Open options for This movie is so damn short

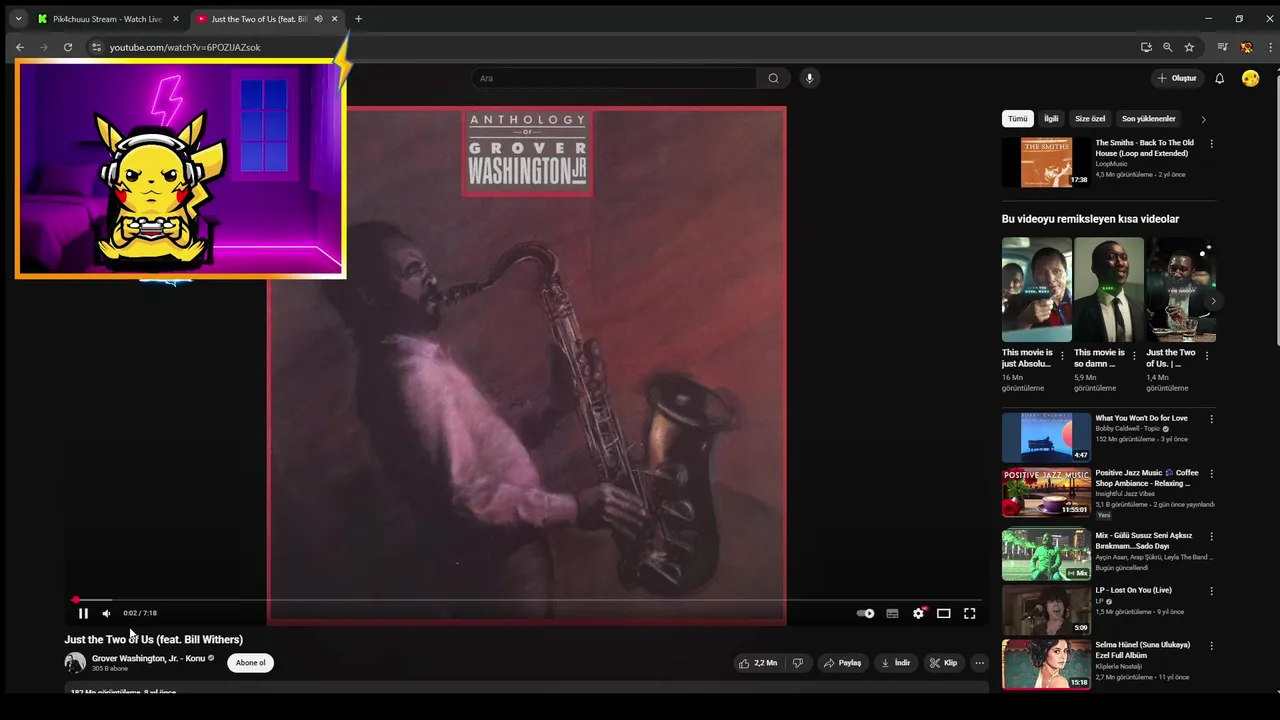1135,356
